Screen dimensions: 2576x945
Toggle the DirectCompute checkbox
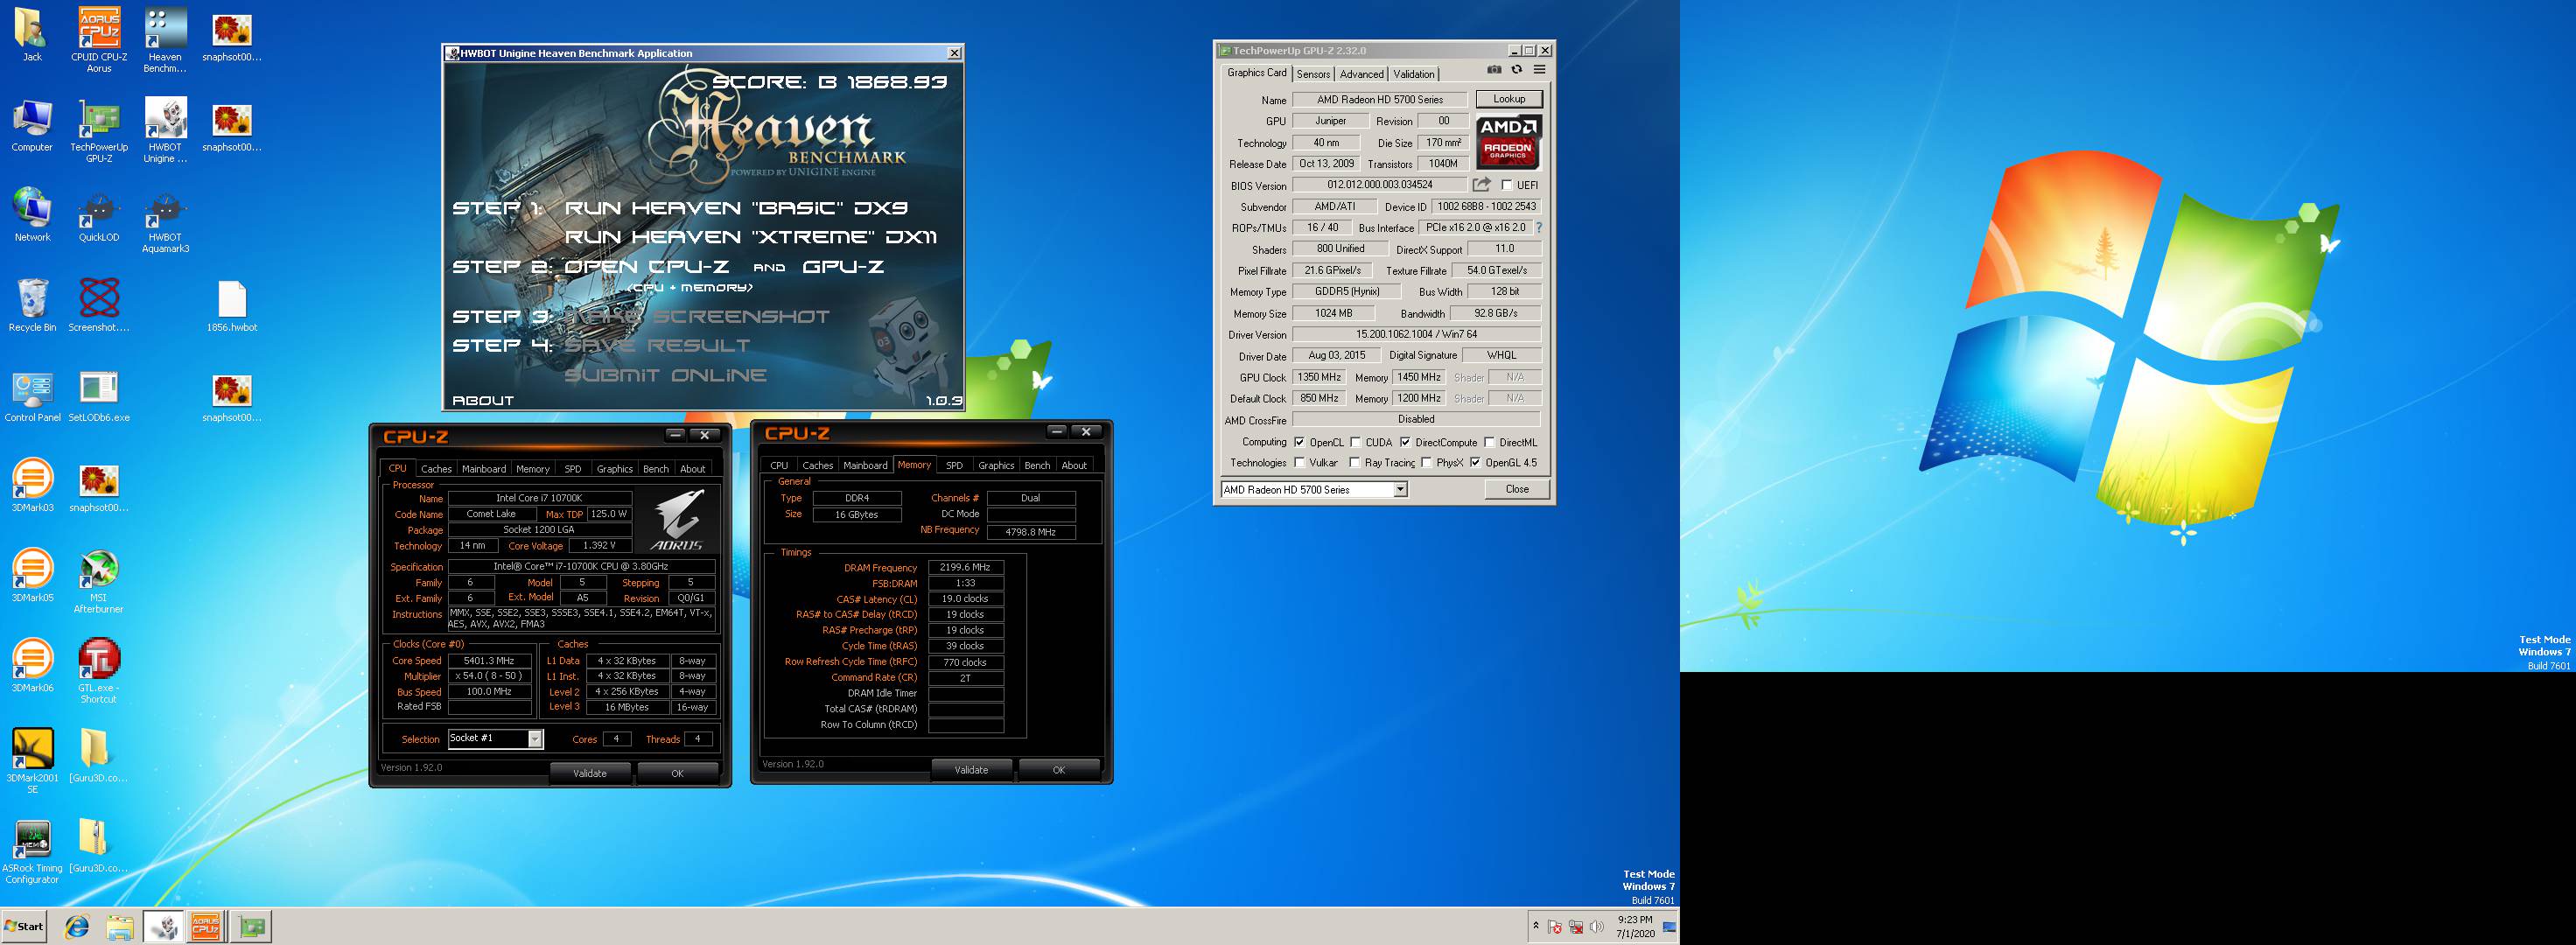(x=1405, y=442)
